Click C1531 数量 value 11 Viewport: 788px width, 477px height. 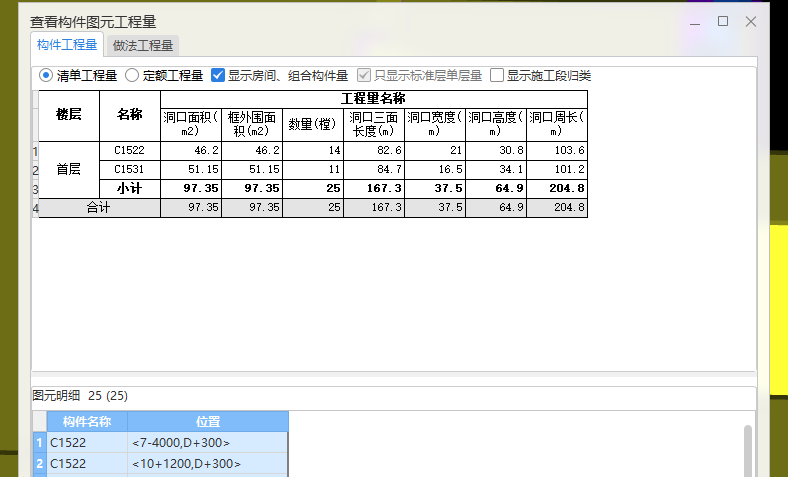pos(313,170)
